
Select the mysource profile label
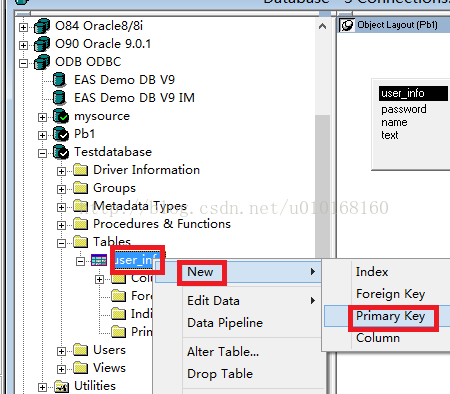[x=102, y=116]
